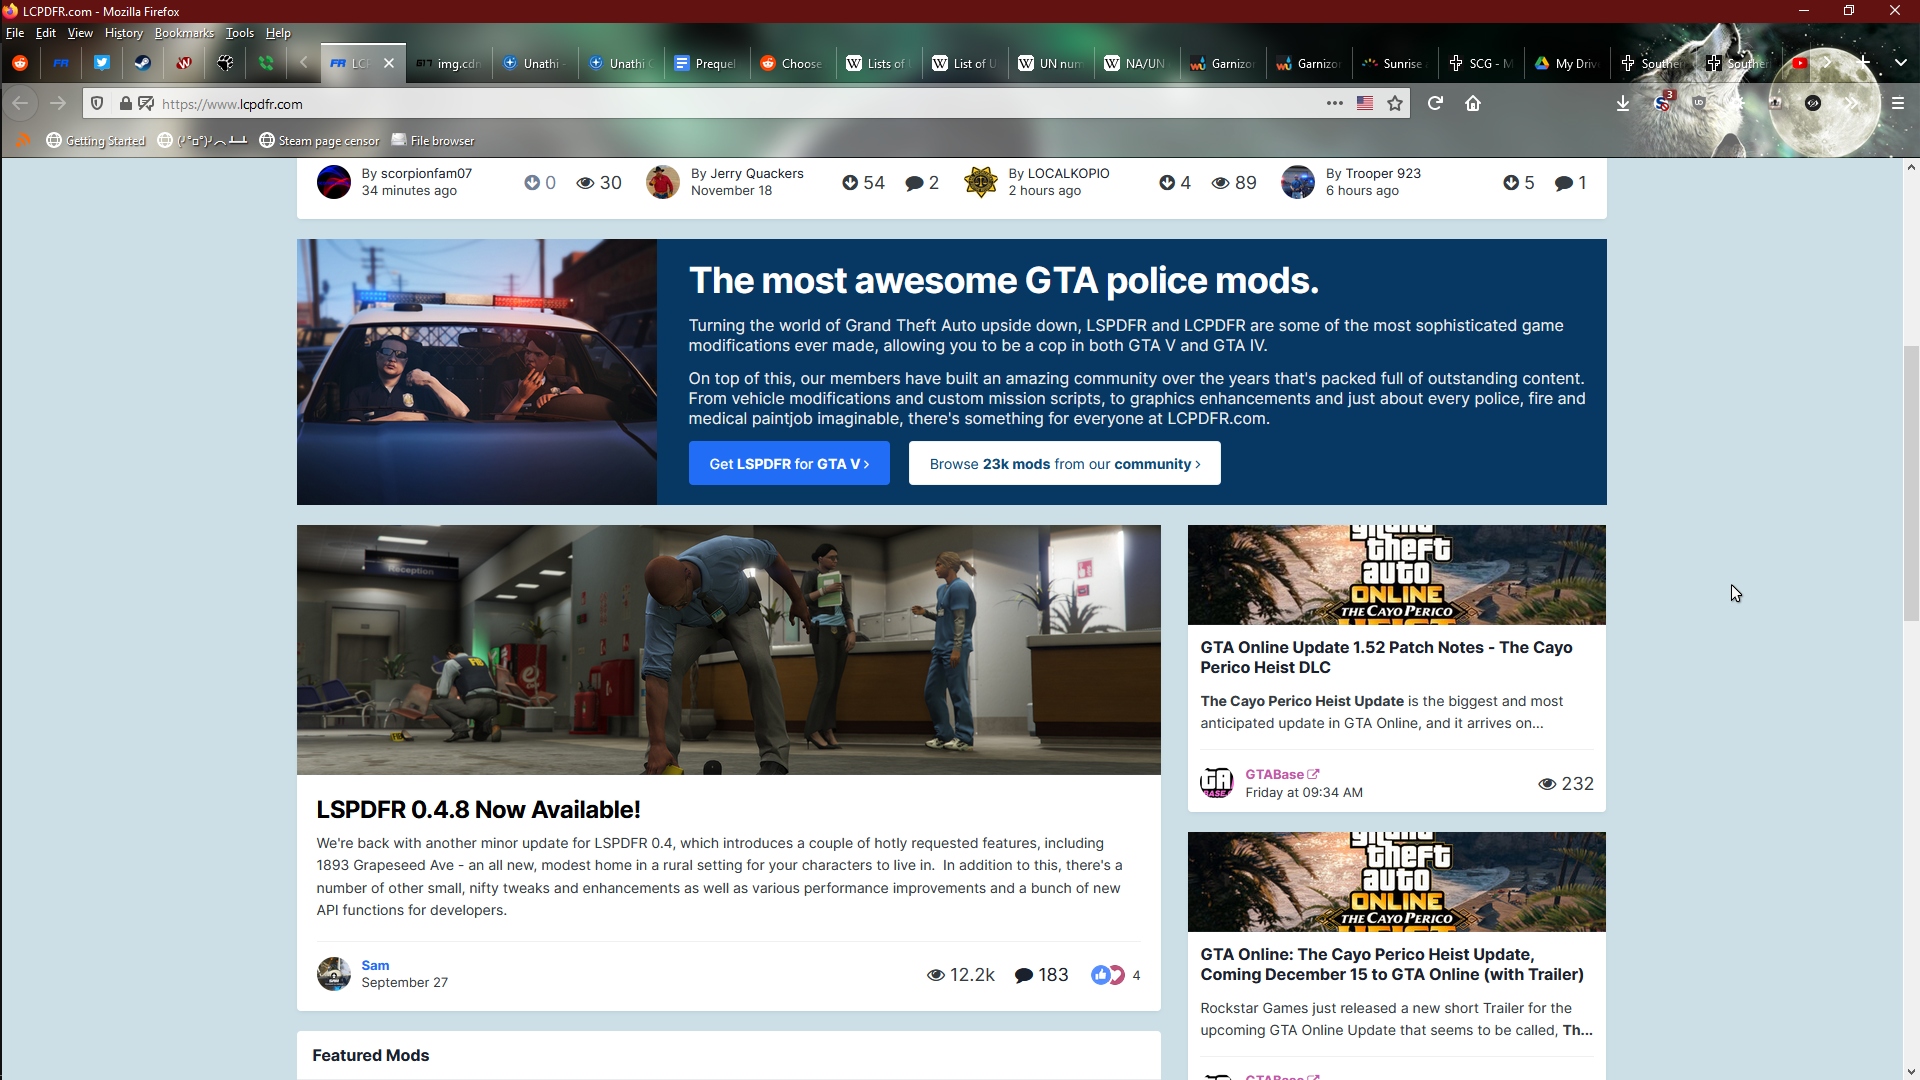Go to the Firefox home page

(1473, 103)
